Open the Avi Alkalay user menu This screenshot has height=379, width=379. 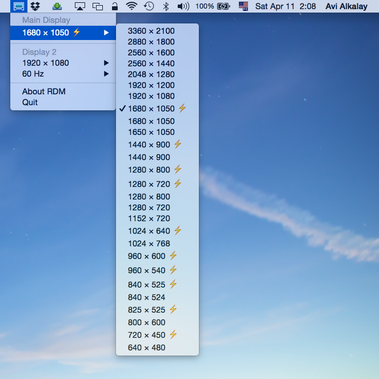(346, 6)
